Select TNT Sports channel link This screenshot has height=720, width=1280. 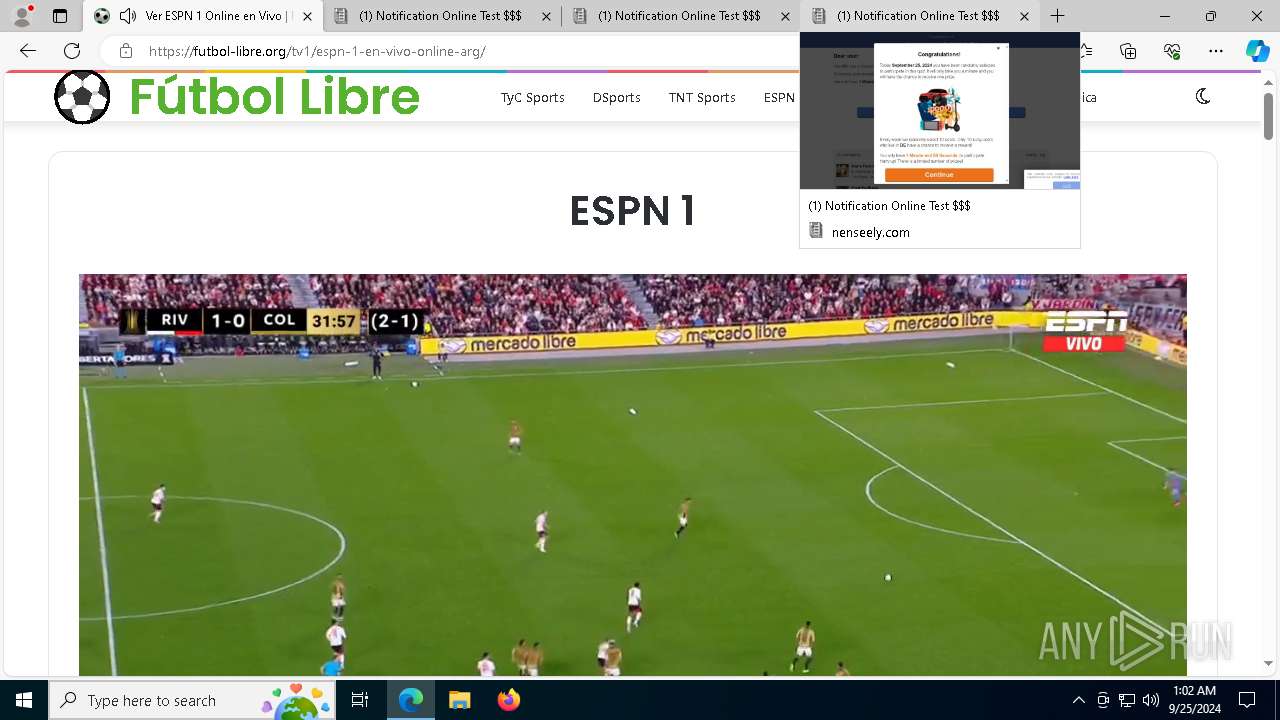pos(702,97)
